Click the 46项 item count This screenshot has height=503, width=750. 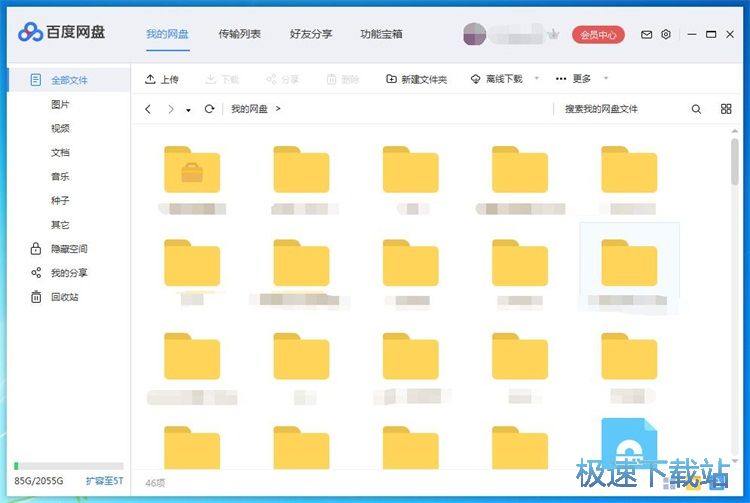pos(155,483)
